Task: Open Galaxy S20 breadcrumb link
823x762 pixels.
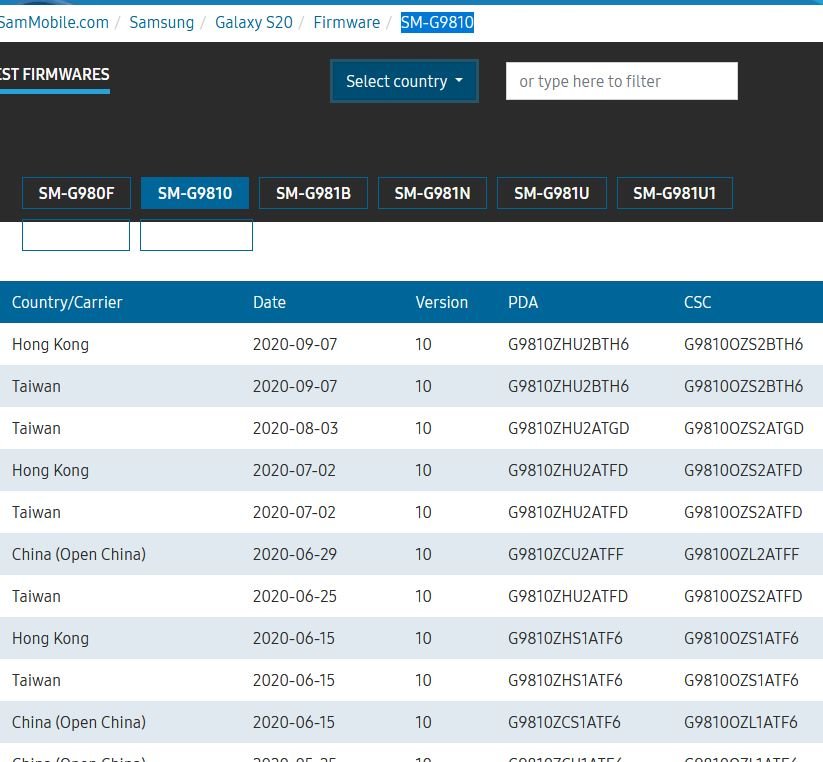Action: tap(254, 23)
